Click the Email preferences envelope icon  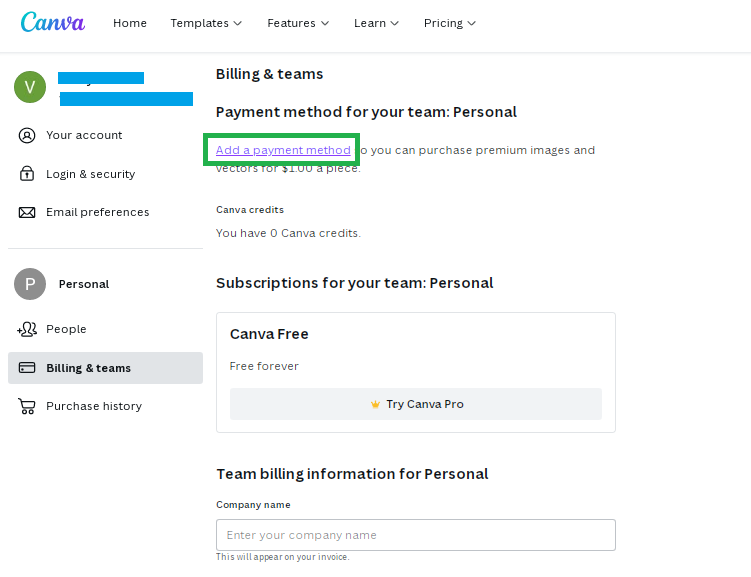pyautogui.click(x=27, y=212)
